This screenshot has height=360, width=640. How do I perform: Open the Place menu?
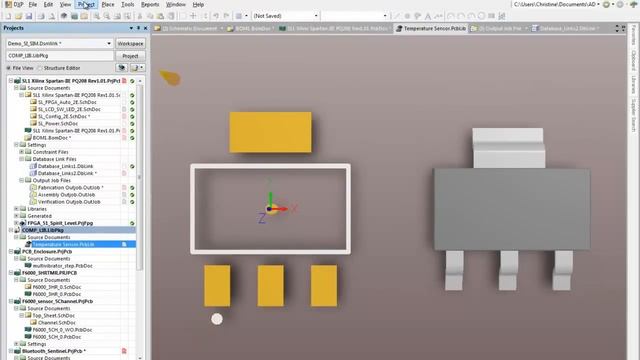pyautogui.click(x=108, y=4)
